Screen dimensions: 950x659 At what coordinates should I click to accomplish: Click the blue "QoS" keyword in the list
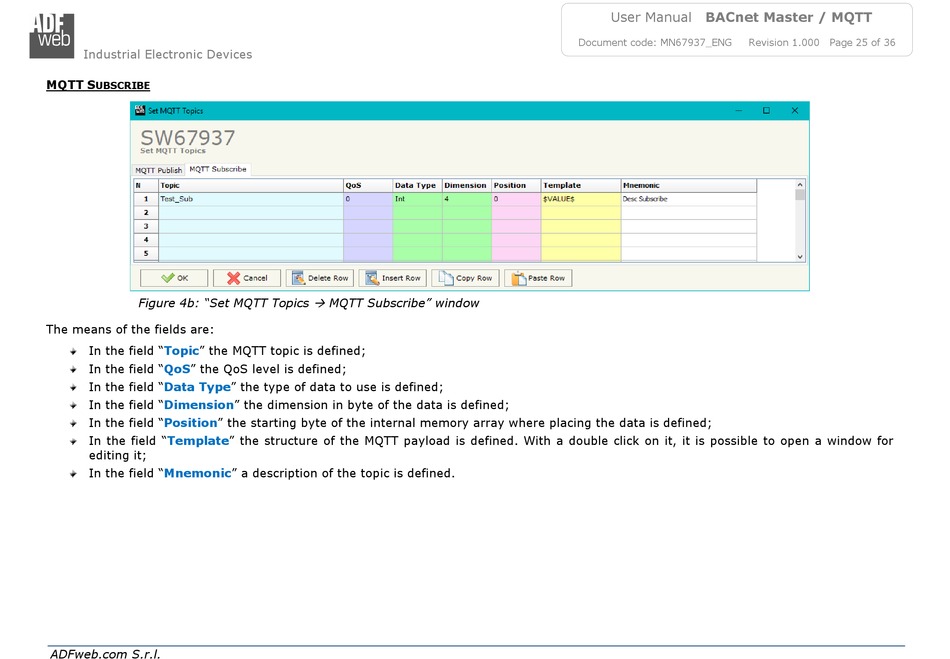[177, 369]
